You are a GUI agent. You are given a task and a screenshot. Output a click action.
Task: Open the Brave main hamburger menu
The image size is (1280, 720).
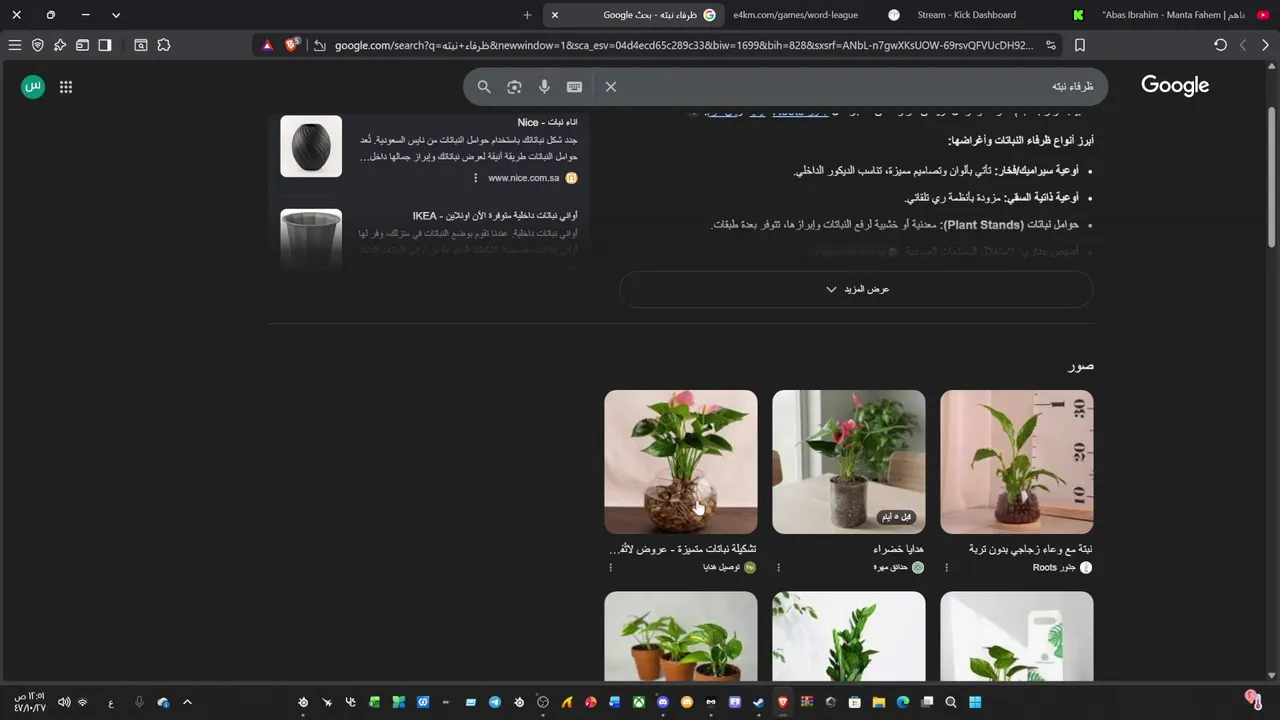(x=15, y=45)
